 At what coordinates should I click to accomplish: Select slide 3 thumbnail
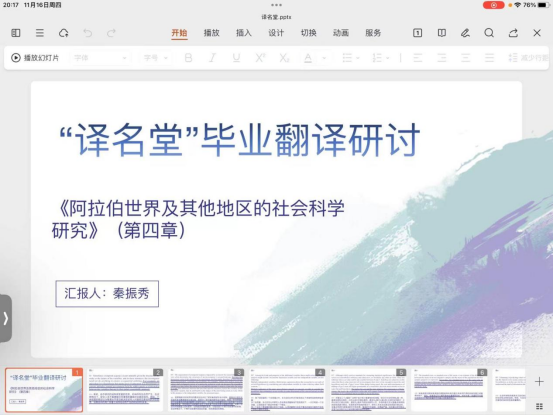coord(206,390)
